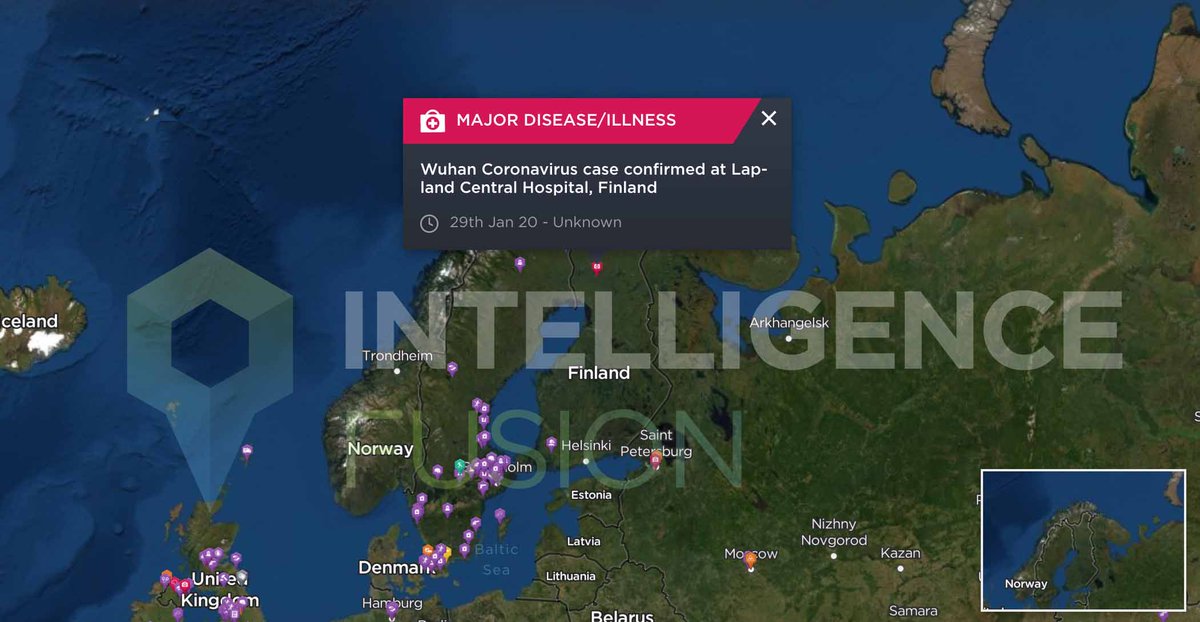Click the Norway label on main map
This screenshot has height=622, width=1200.
click(x=380, y=449)
